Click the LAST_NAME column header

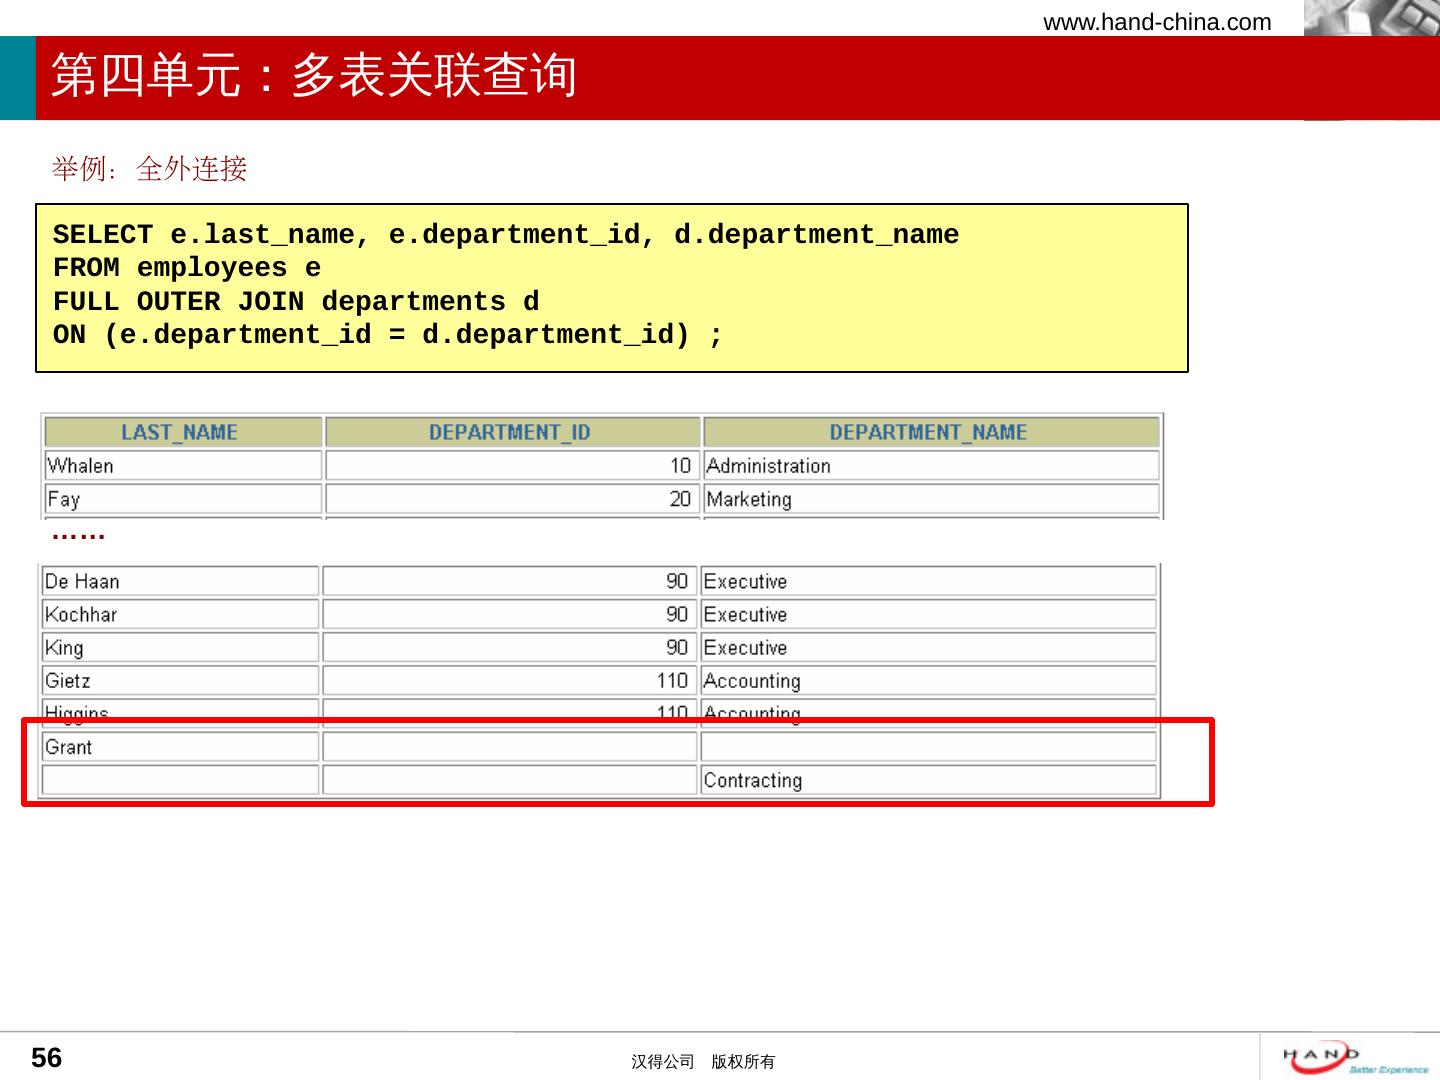pos(183,432)
